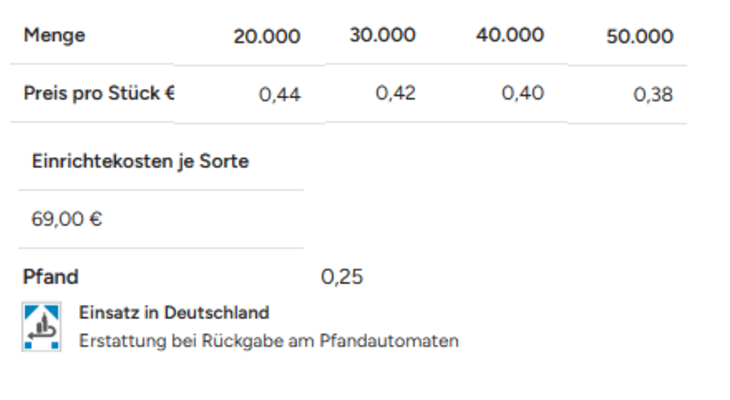Click the Pfand label
This screenshot has height=400, width=730.
51,277
